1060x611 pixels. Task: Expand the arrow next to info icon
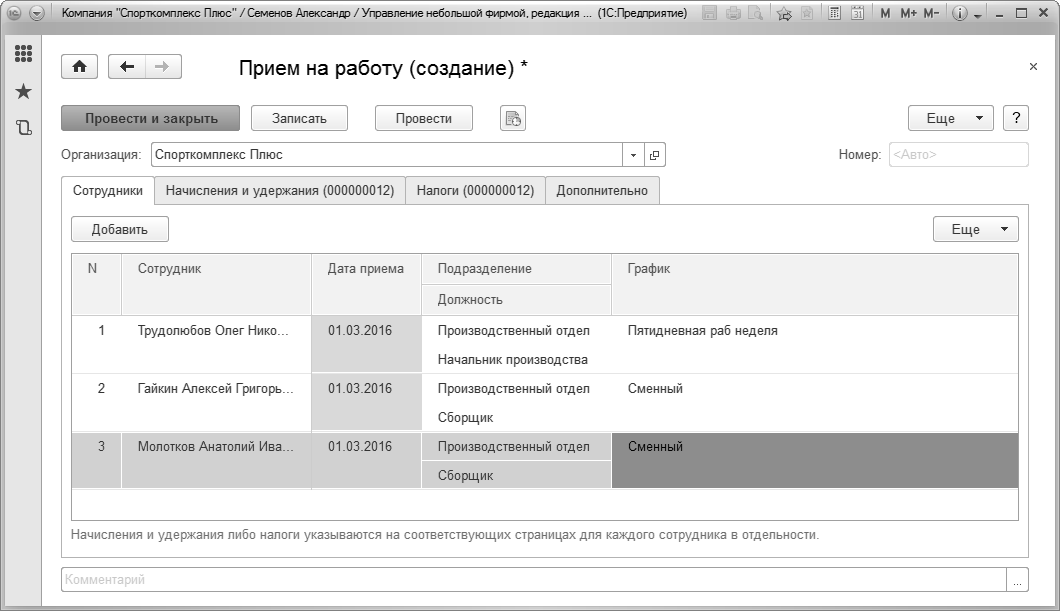point(978,15)
